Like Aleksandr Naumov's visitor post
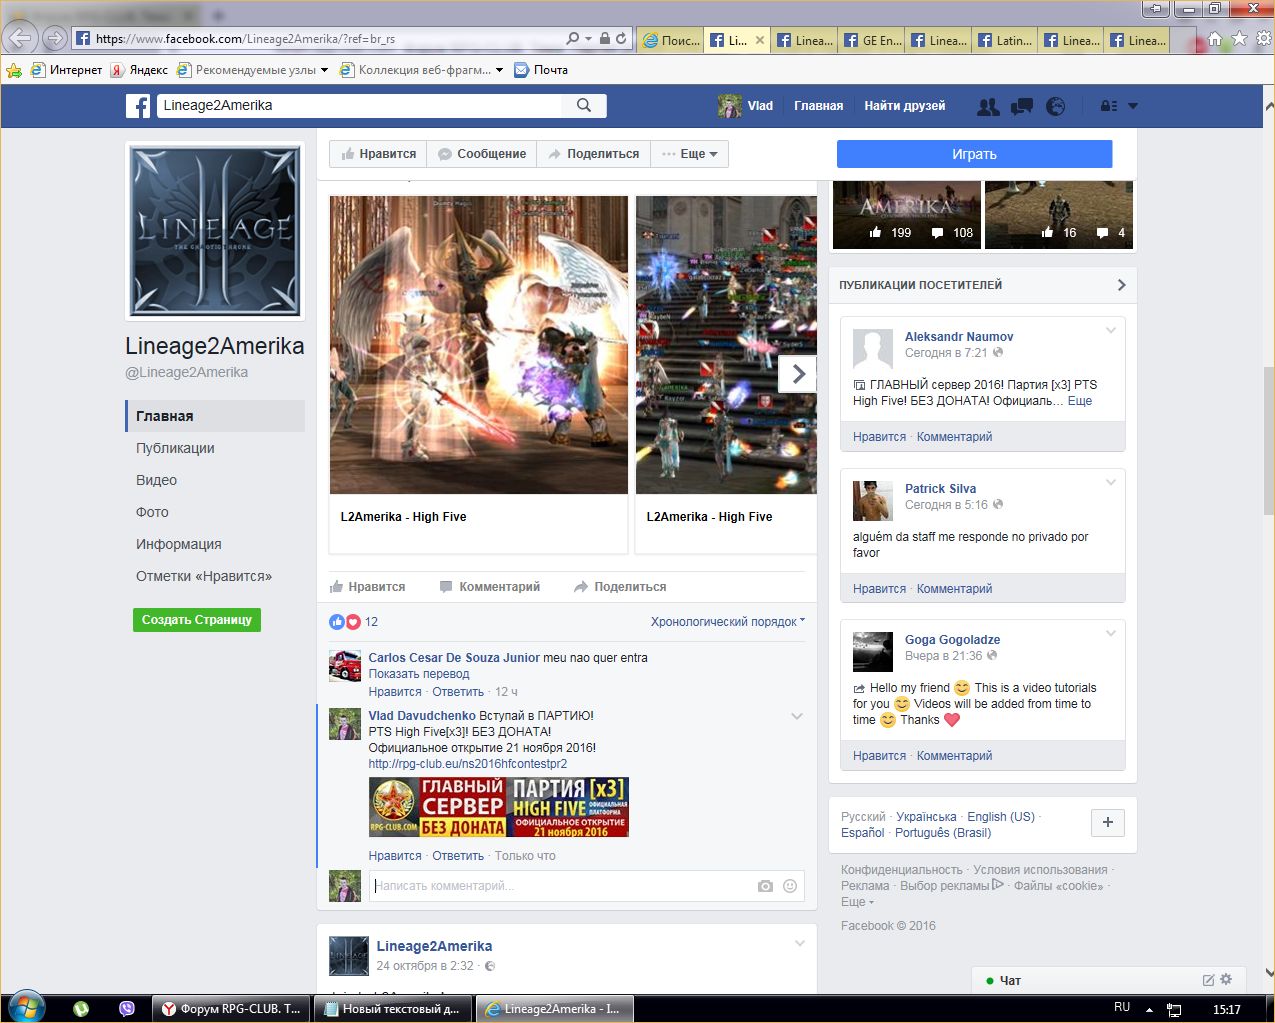Screen dimensions: 1275x1023 [879, 437]
